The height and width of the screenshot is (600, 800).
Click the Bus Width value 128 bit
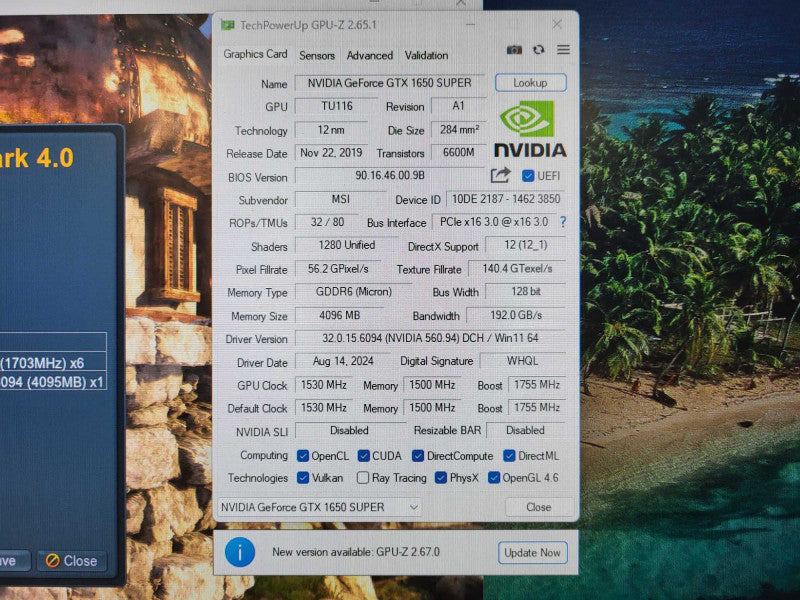(526, 292)
